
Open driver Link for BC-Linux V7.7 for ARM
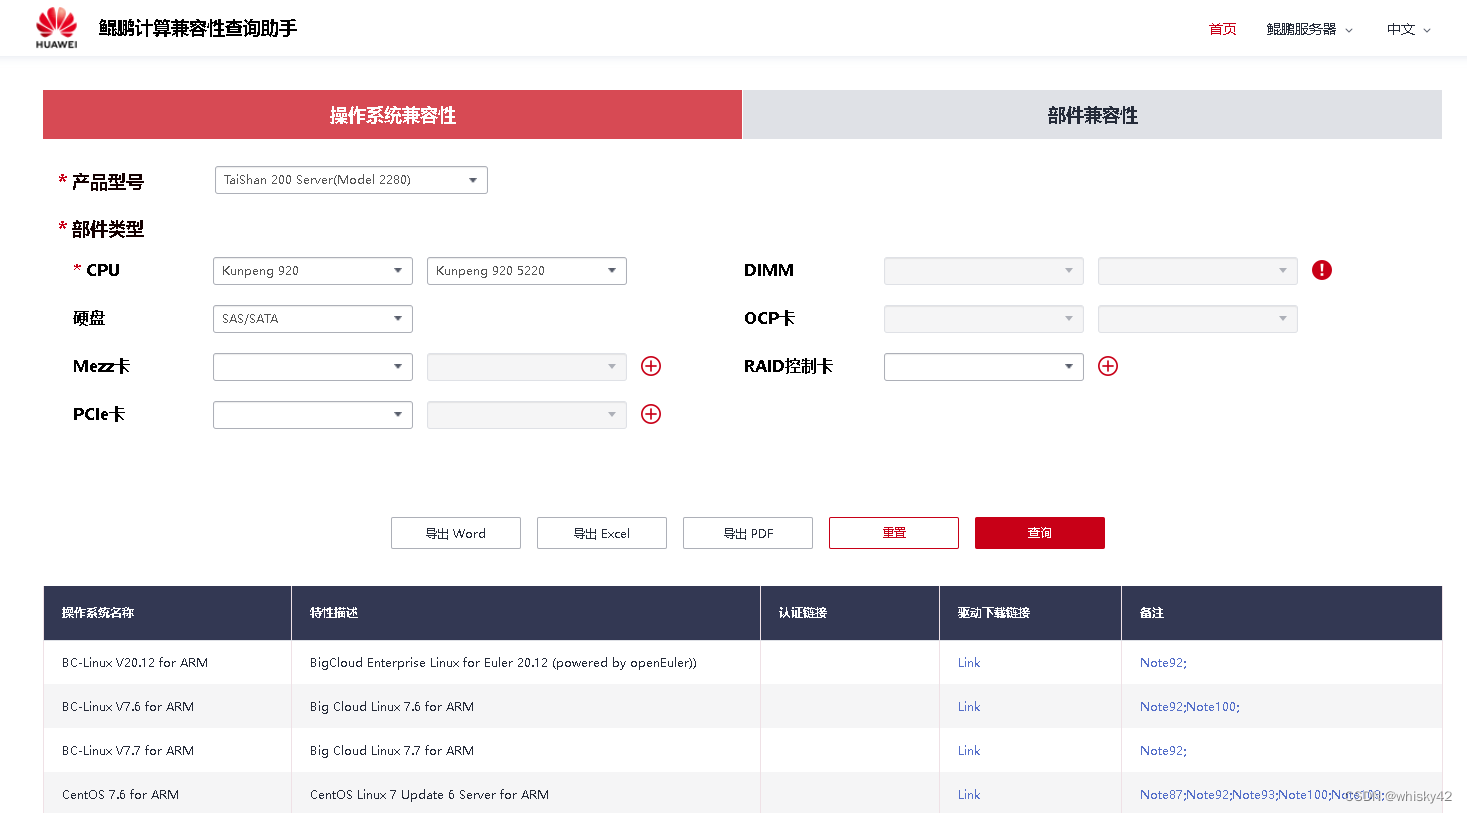969,751
